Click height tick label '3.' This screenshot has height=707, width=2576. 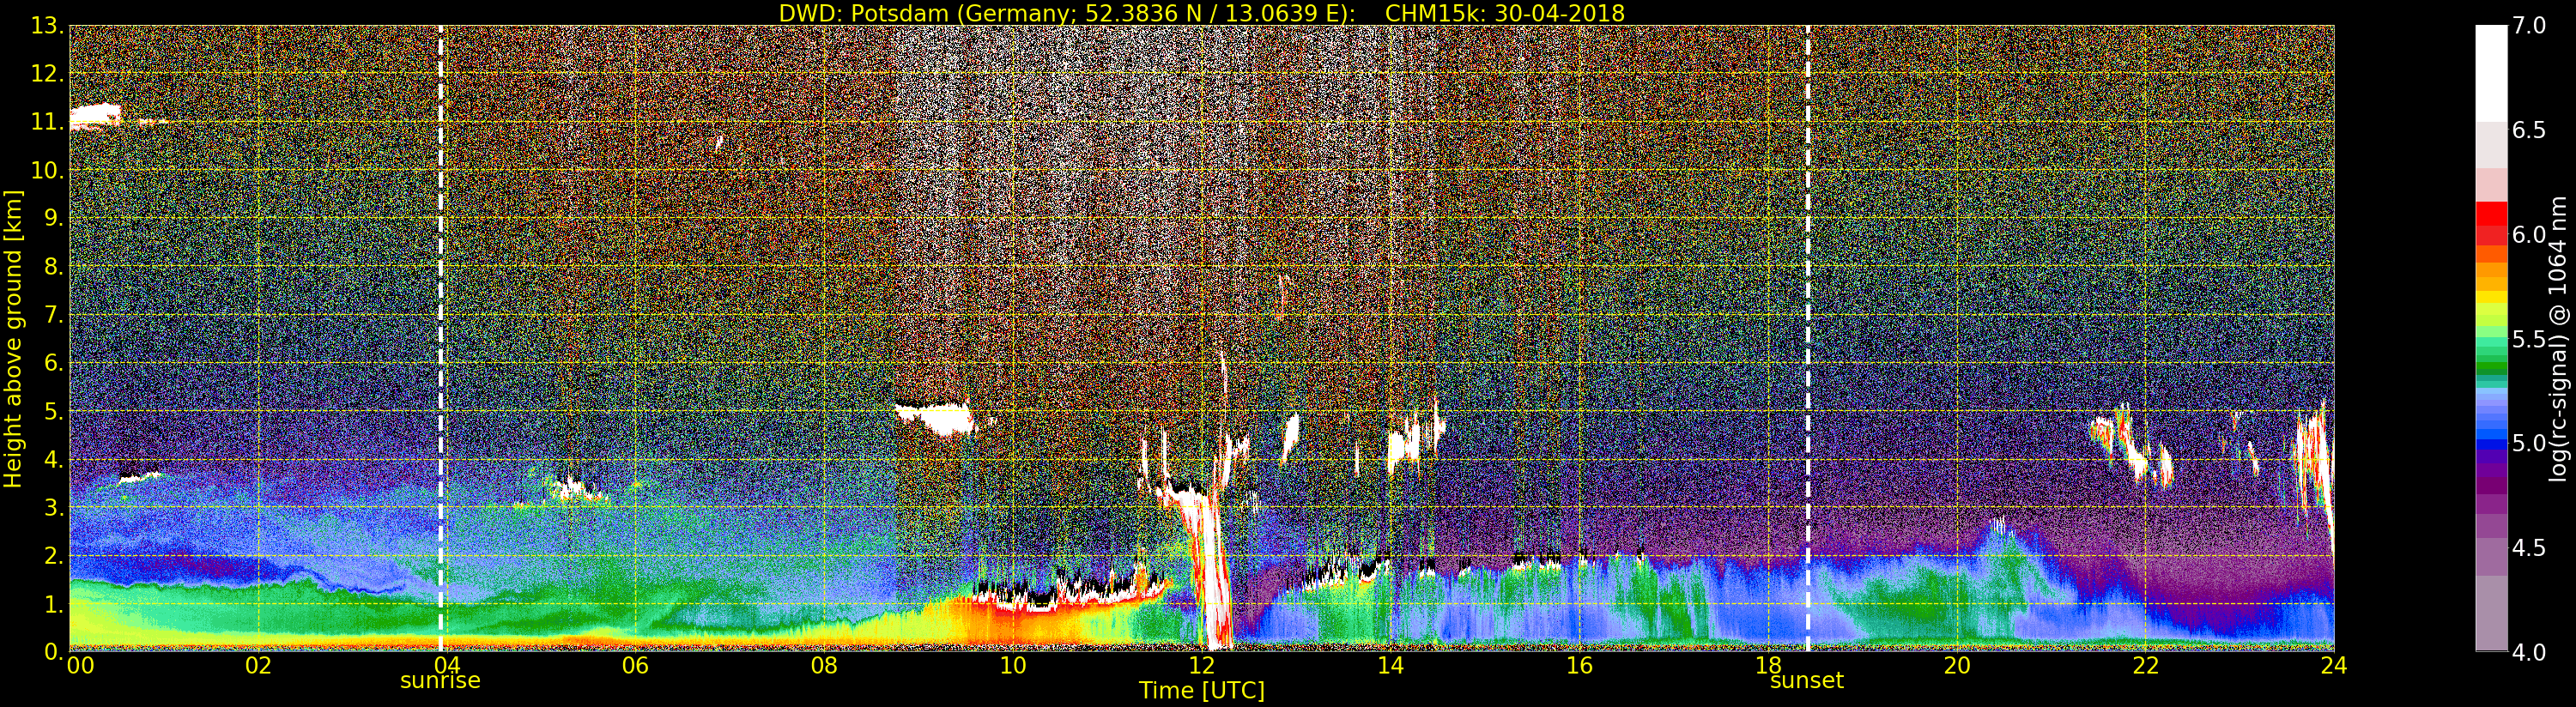tap(53, 507)
